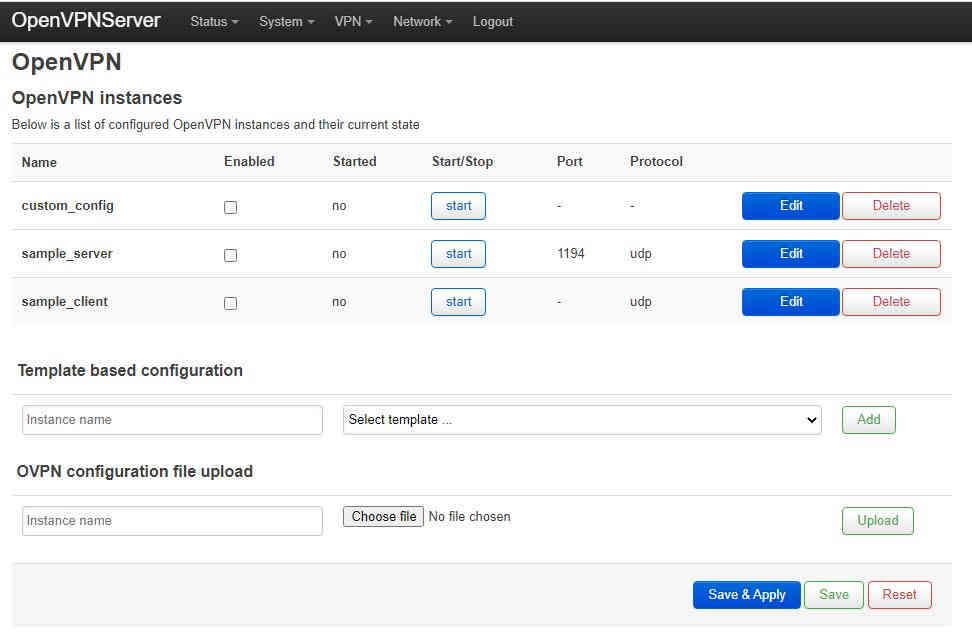The width and height of the screenshot is (972, 634).
Task: Focus the OVPN upload Instance name field
Action: [x=172, y=521]
